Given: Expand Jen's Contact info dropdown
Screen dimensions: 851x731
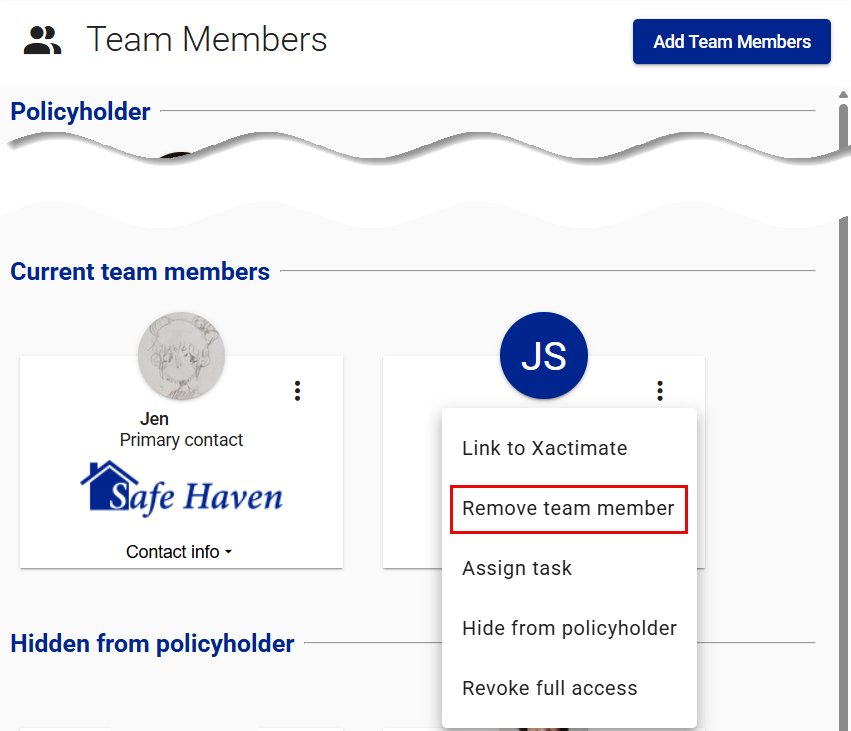Looking at the screenshot, I should pyautogui.click(x=179, y=552).
